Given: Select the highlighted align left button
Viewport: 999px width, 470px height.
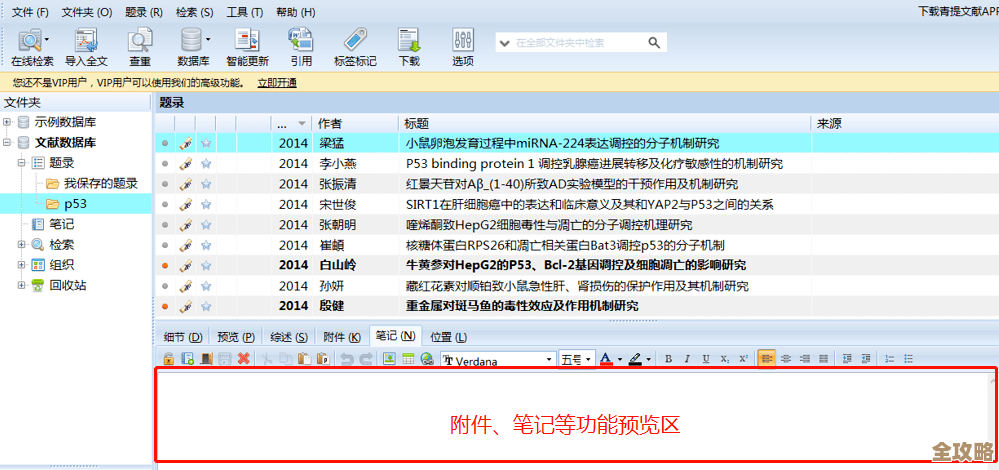Looking at the screenshot, I should pyautogui.click(x=767, y=359).
